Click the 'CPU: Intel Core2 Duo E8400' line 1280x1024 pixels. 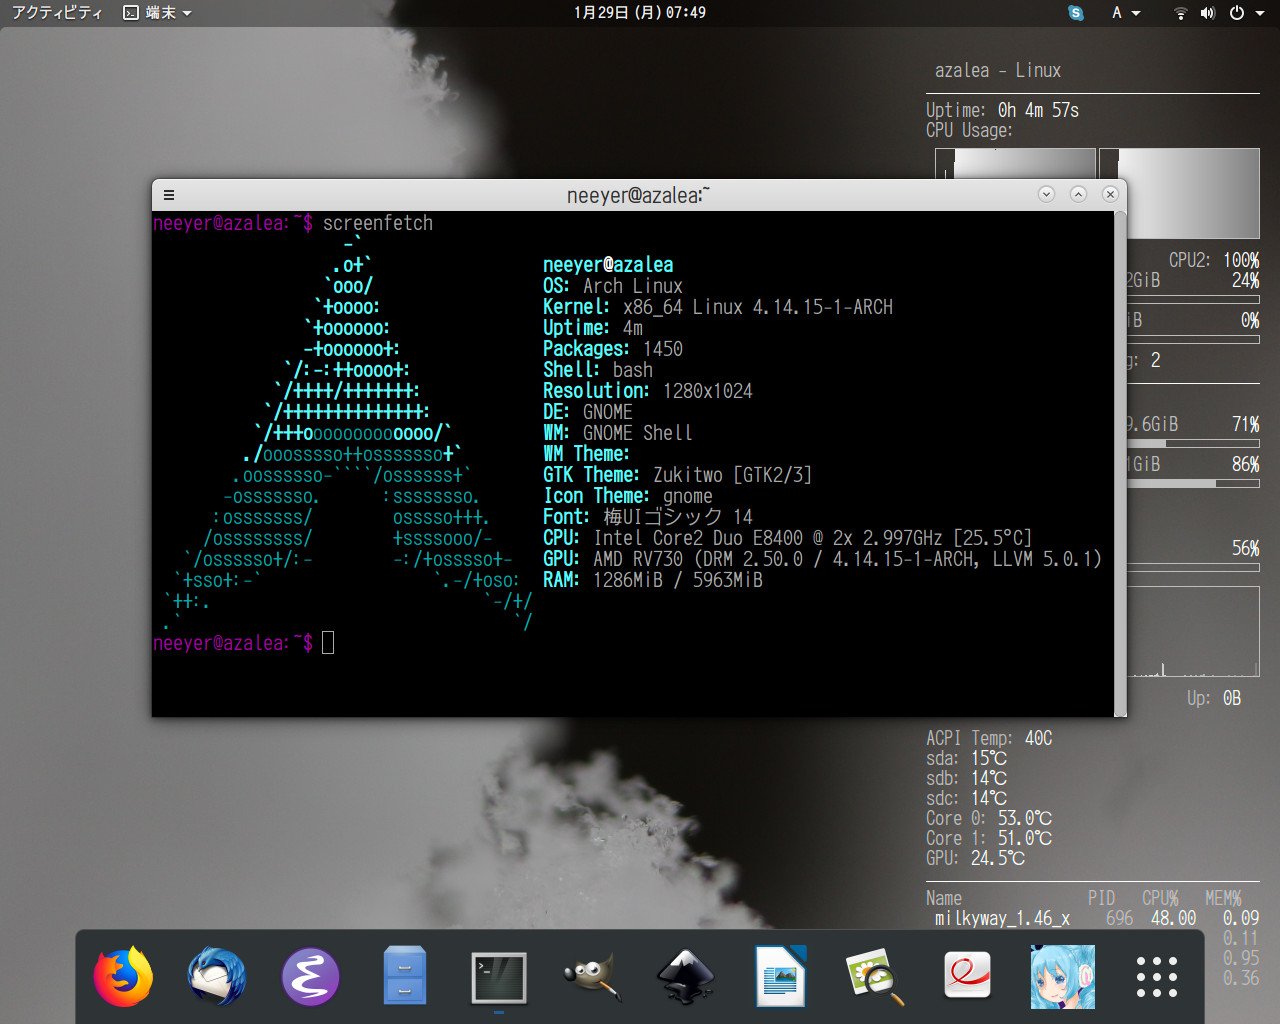pyautogui.click(x=788, y=538)
